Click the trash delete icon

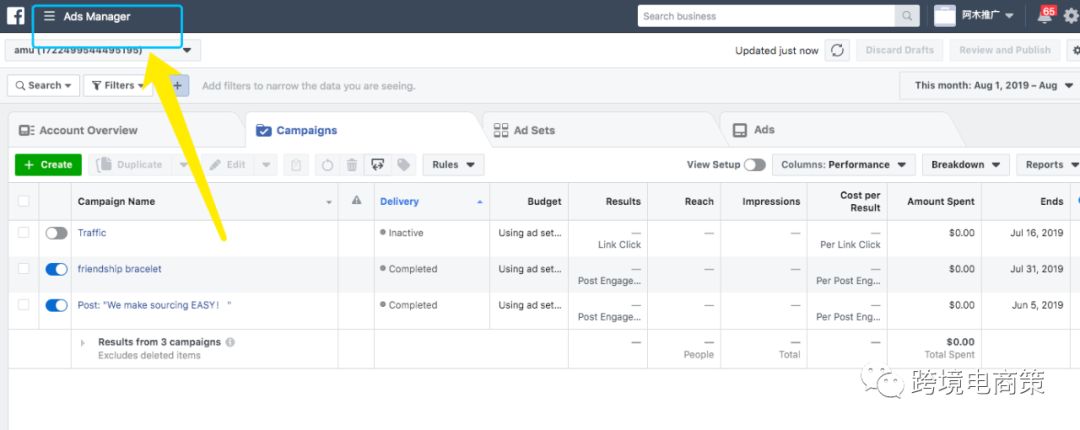point(352,165)
